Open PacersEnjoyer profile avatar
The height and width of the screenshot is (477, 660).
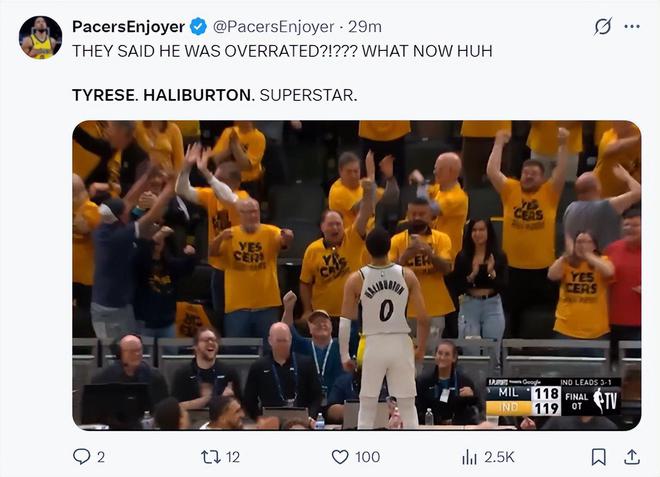click(x=40, y=37)
